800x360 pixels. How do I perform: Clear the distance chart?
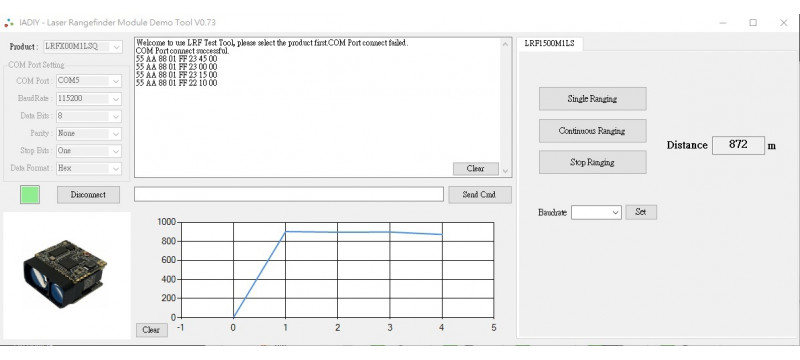point(152,330)
